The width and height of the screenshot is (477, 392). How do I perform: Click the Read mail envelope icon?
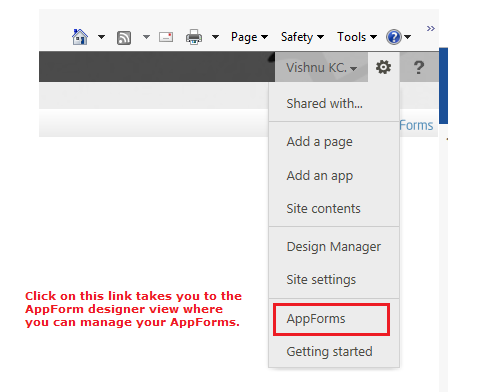166,37
